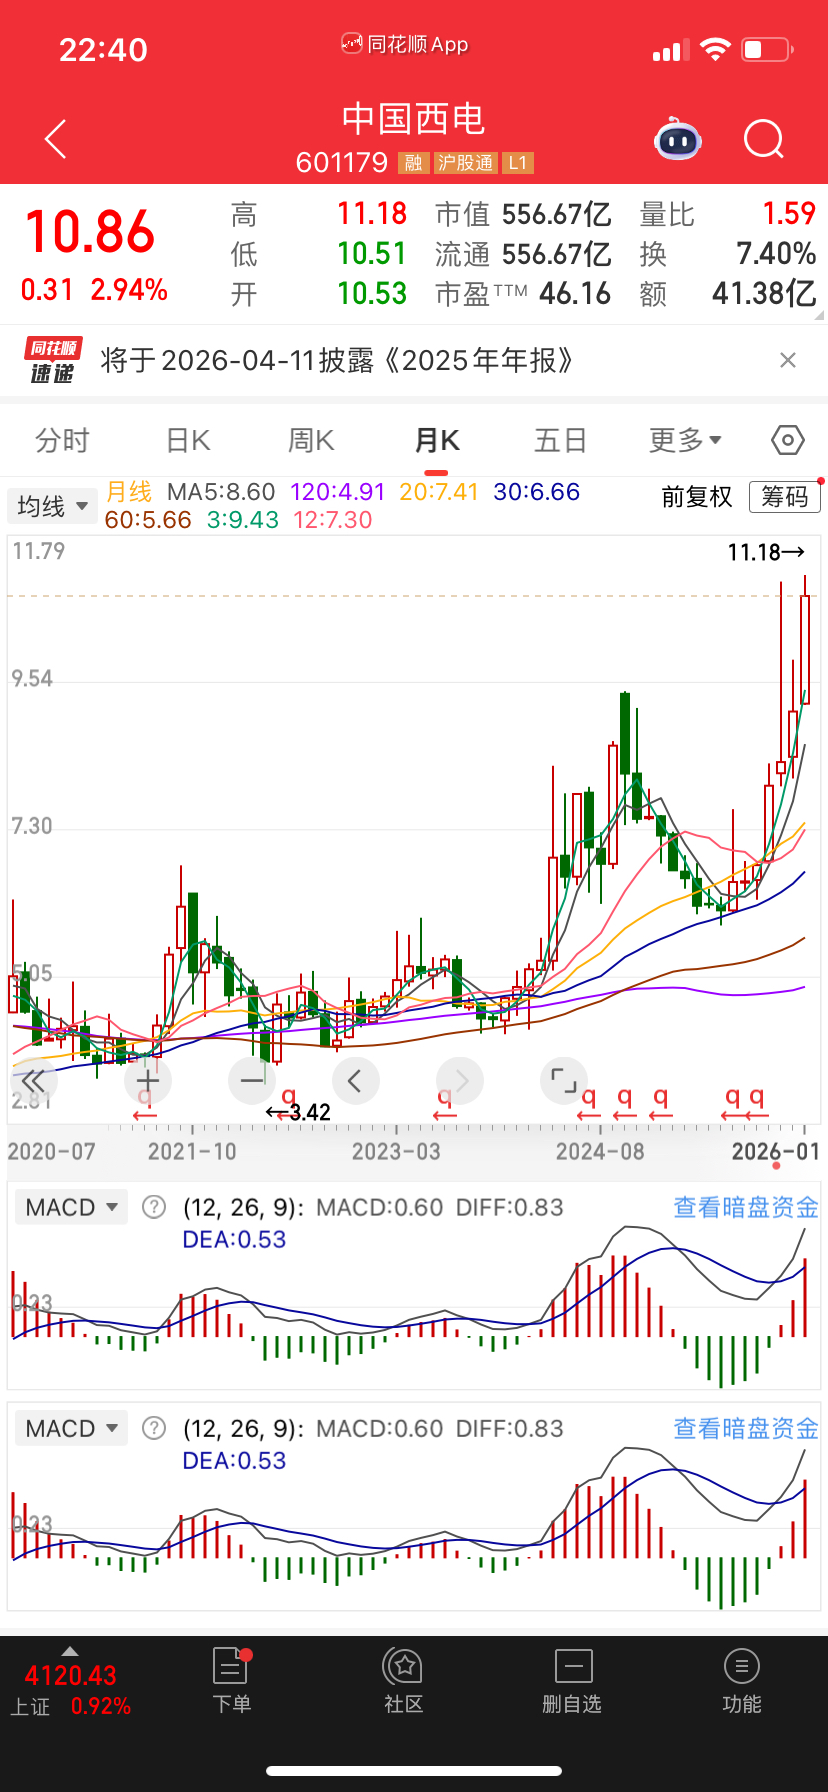The height and width of the screenshot is (1792, 828).
Task: Move chart cursor left with chevron
Action: 355,1080
